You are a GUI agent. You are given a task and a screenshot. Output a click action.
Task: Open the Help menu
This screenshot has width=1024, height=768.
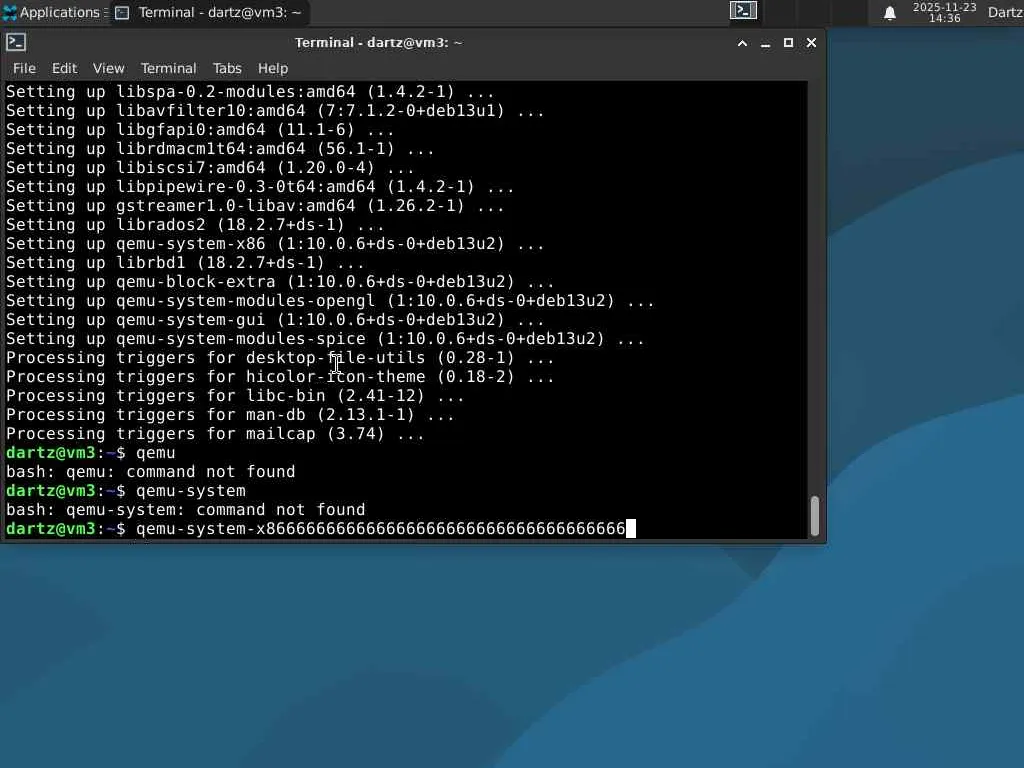(272, 69)
